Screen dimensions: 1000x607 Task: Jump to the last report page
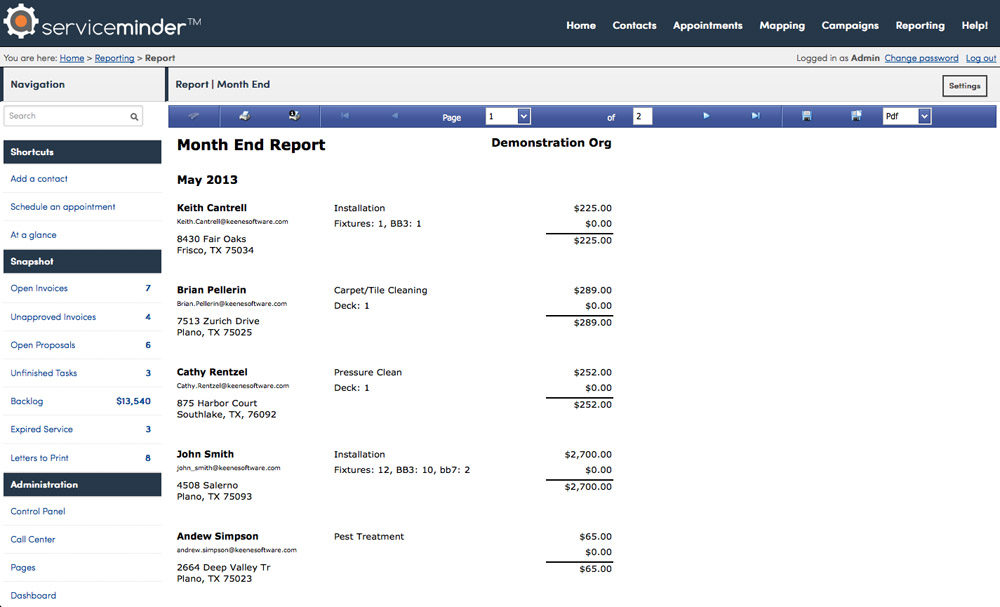coord(755,116)
